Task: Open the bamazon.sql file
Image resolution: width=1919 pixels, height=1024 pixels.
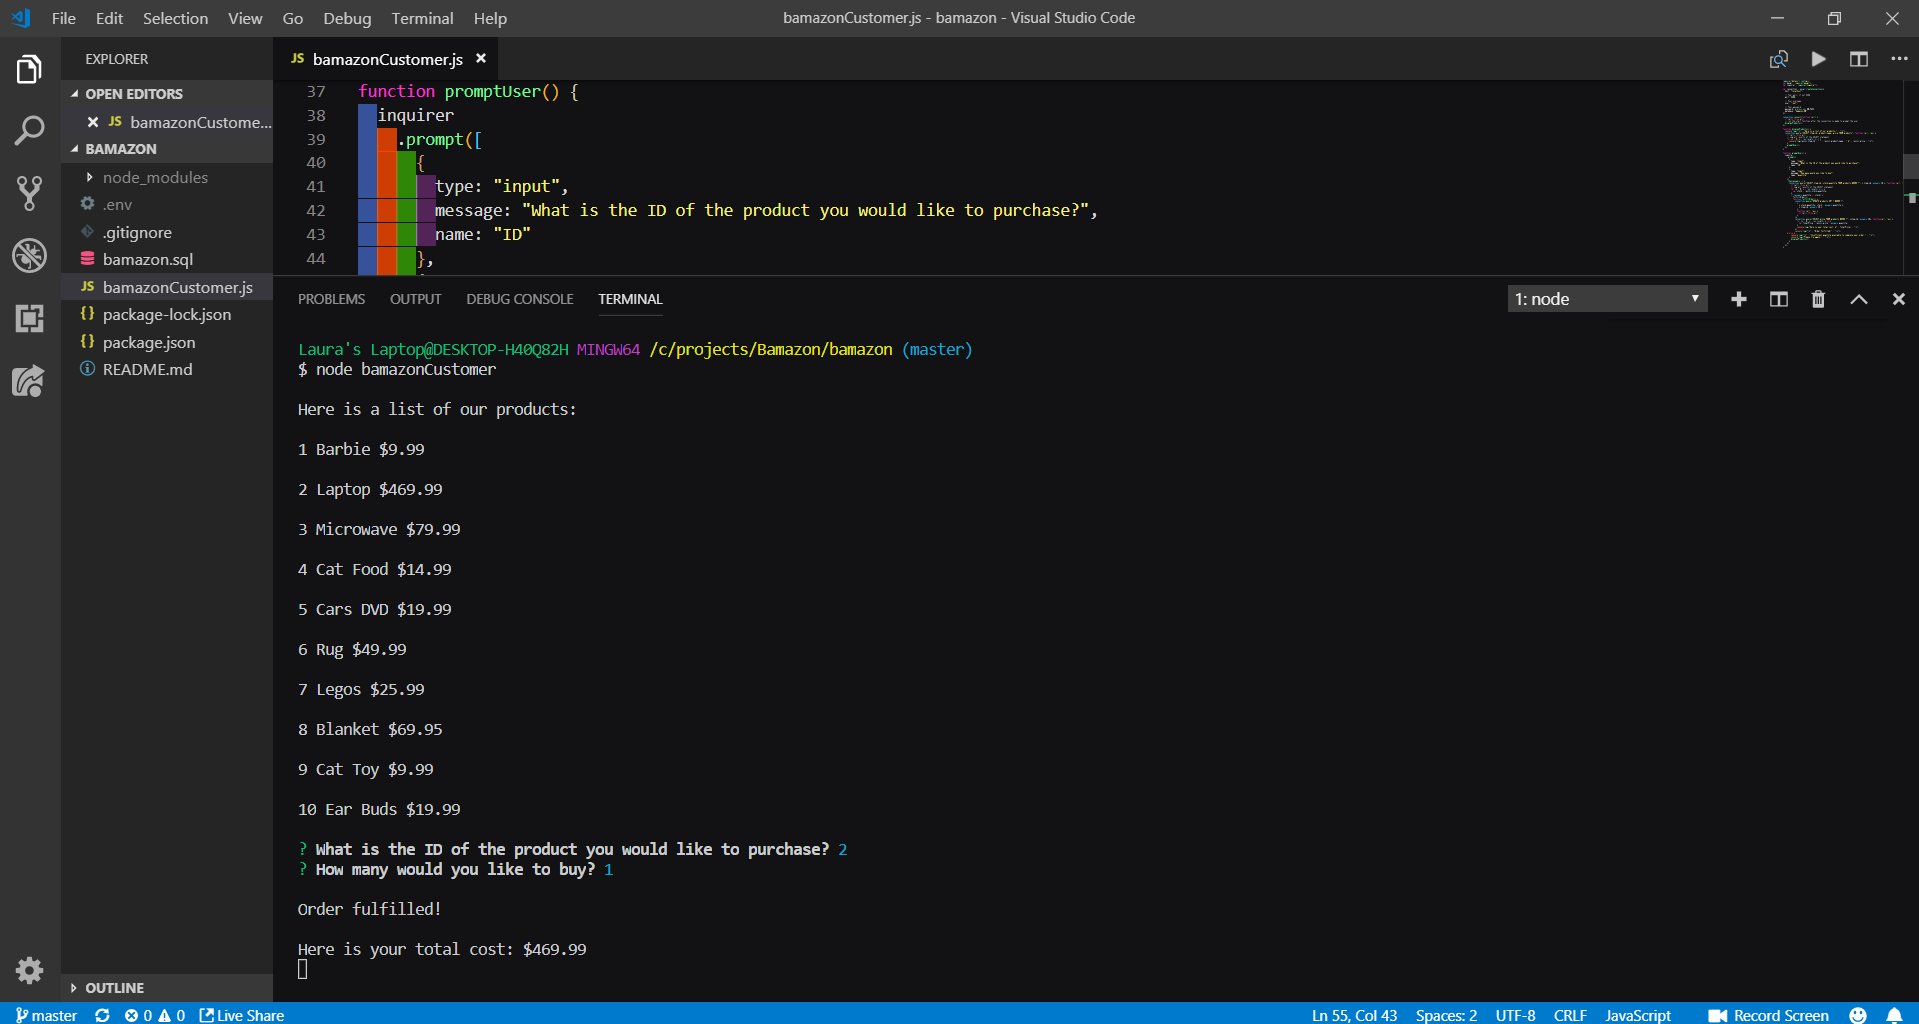Action: [x=166, y=259]
